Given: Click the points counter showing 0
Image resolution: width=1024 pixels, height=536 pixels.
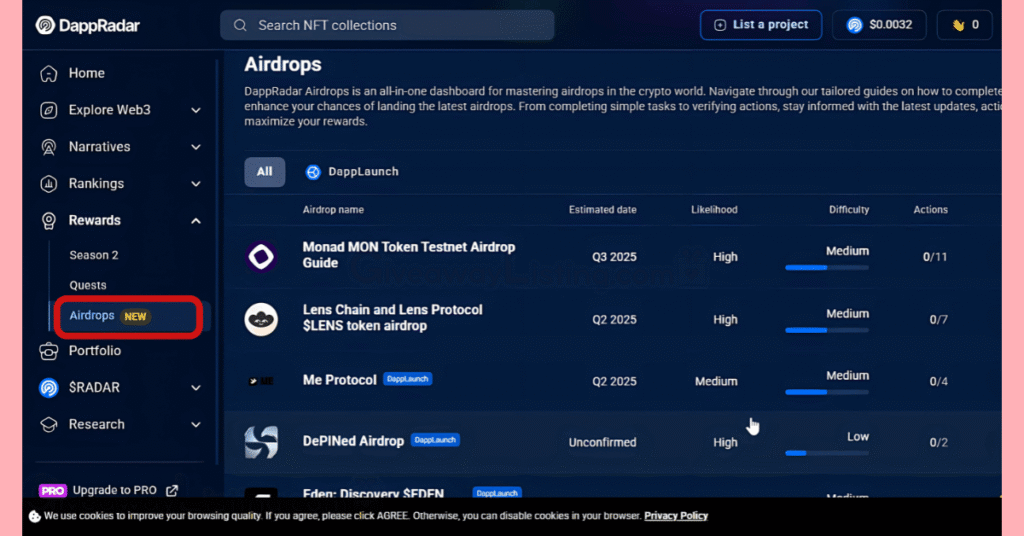Looking at the screenshot, I should click(965, 25).
